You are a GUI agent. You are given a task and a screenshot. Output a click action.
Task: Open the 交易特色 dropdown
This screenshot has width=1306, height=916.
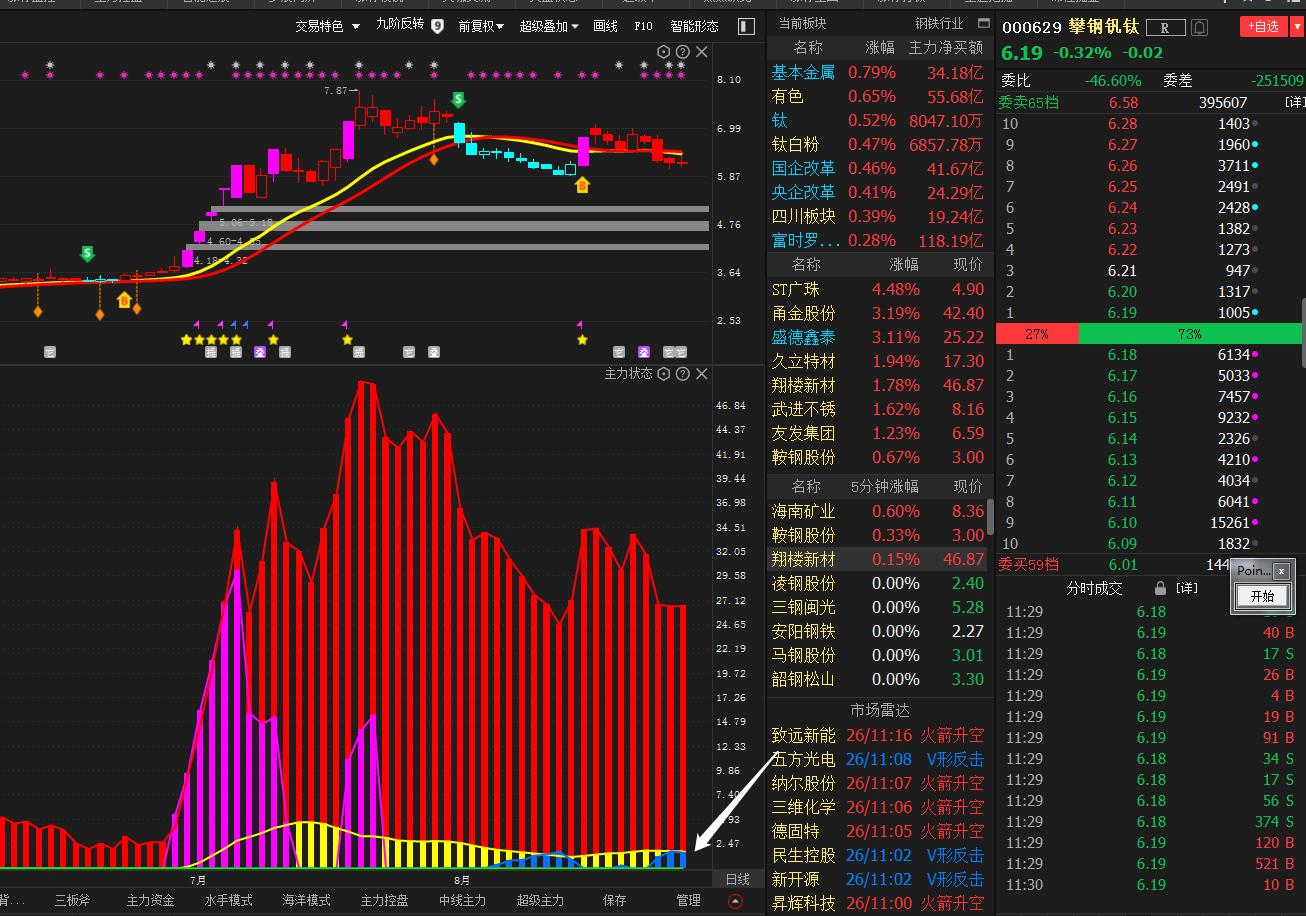pyautogui.click(x=327, y=26)
